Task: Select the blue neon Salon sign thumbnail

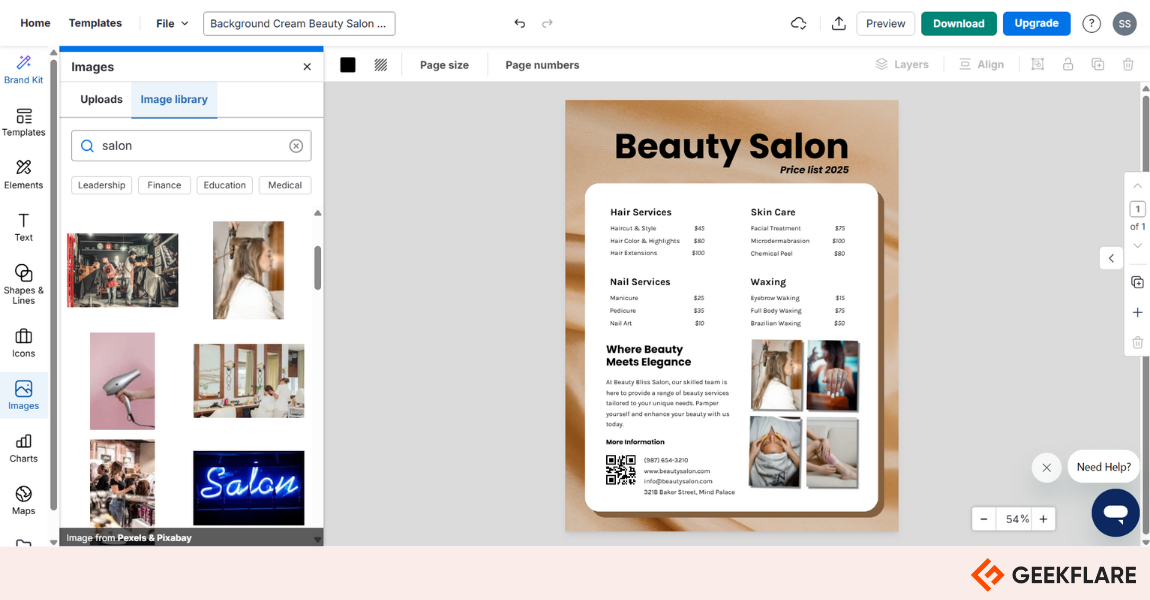Action: point(248,487)
